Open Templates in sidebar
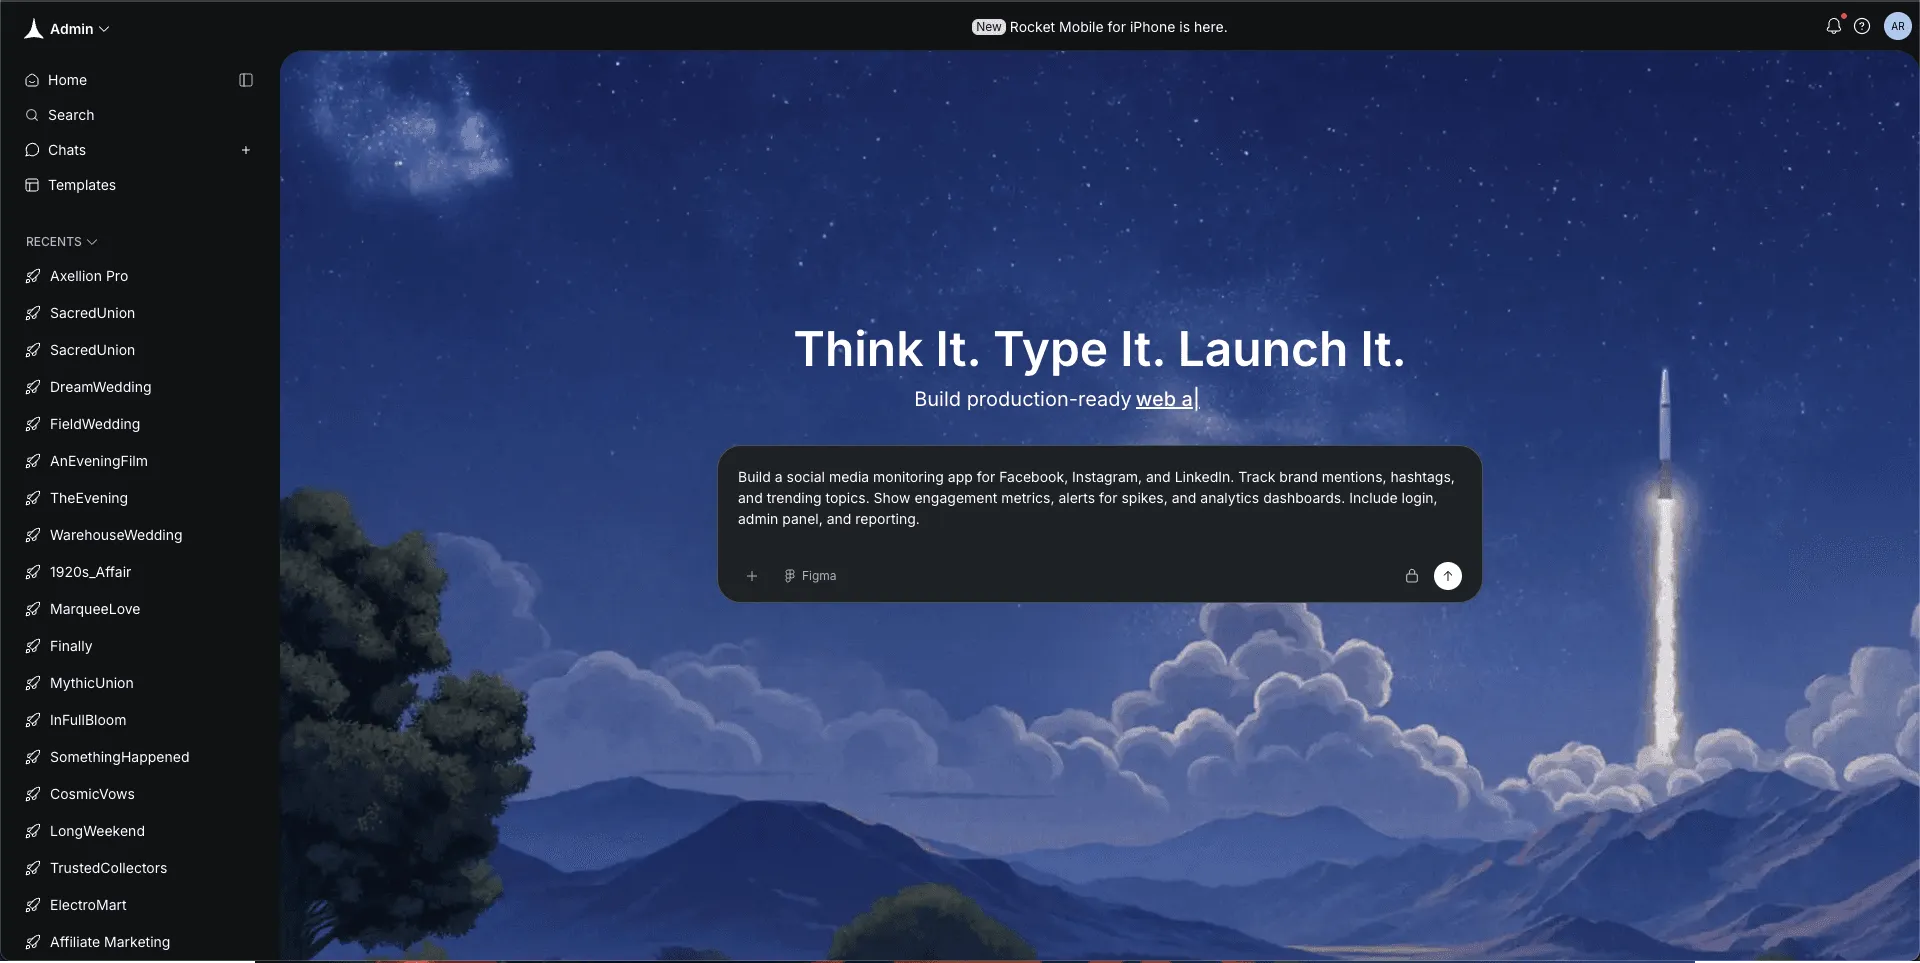The height and width of the screenshot is (963, 1920). [82, 185]
